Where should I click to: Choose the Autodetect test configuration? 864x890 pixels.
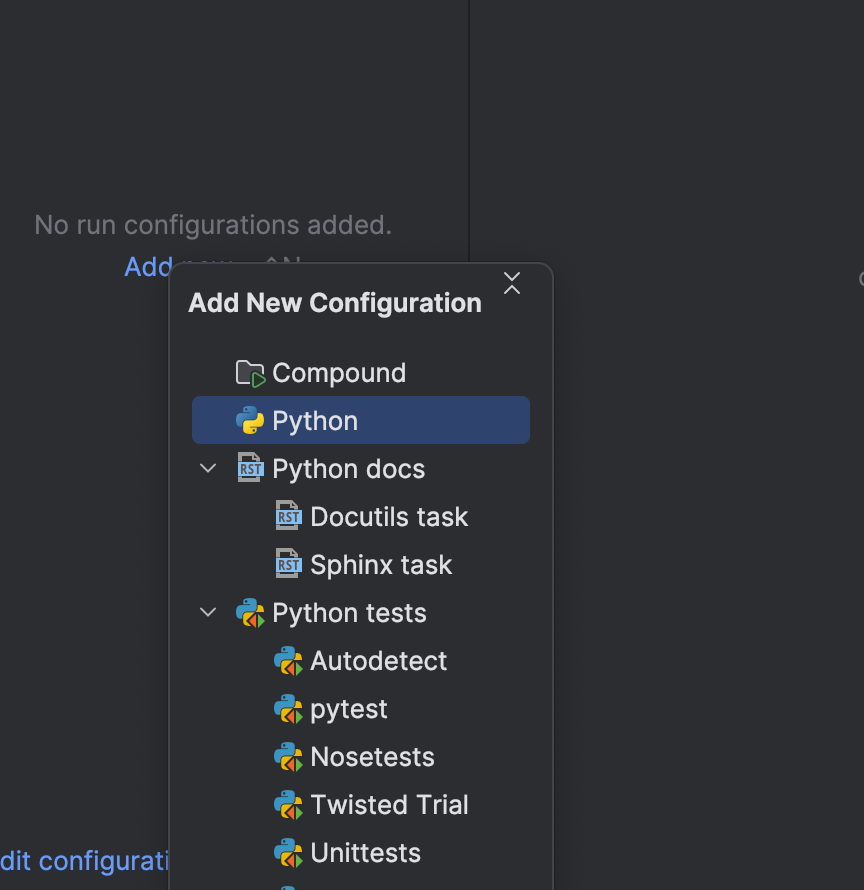pos(361,661)
